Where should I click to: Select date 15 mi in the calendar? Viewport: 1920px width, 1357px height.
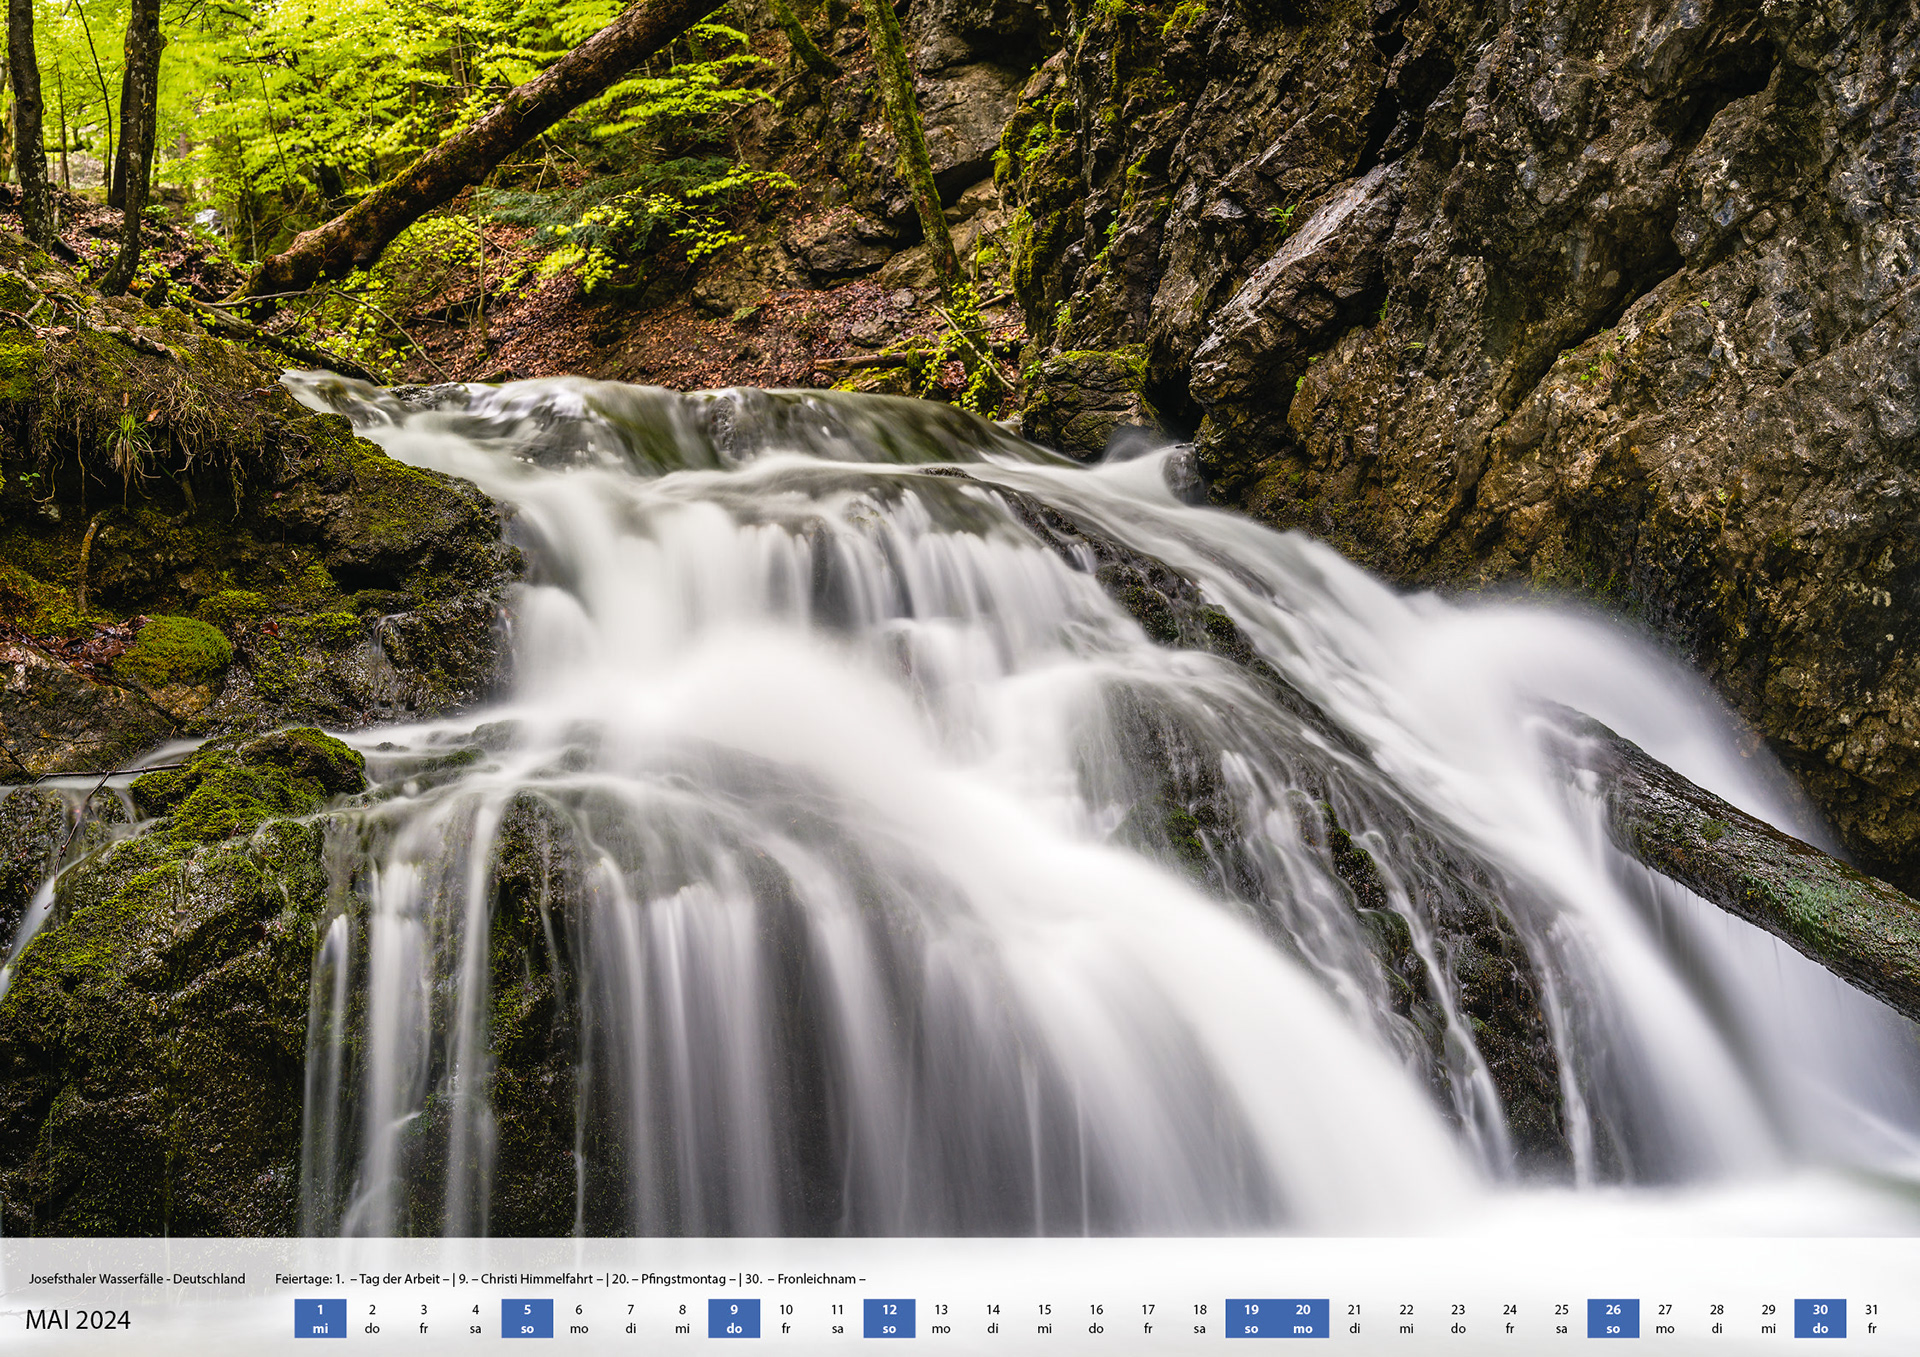1044,1318
